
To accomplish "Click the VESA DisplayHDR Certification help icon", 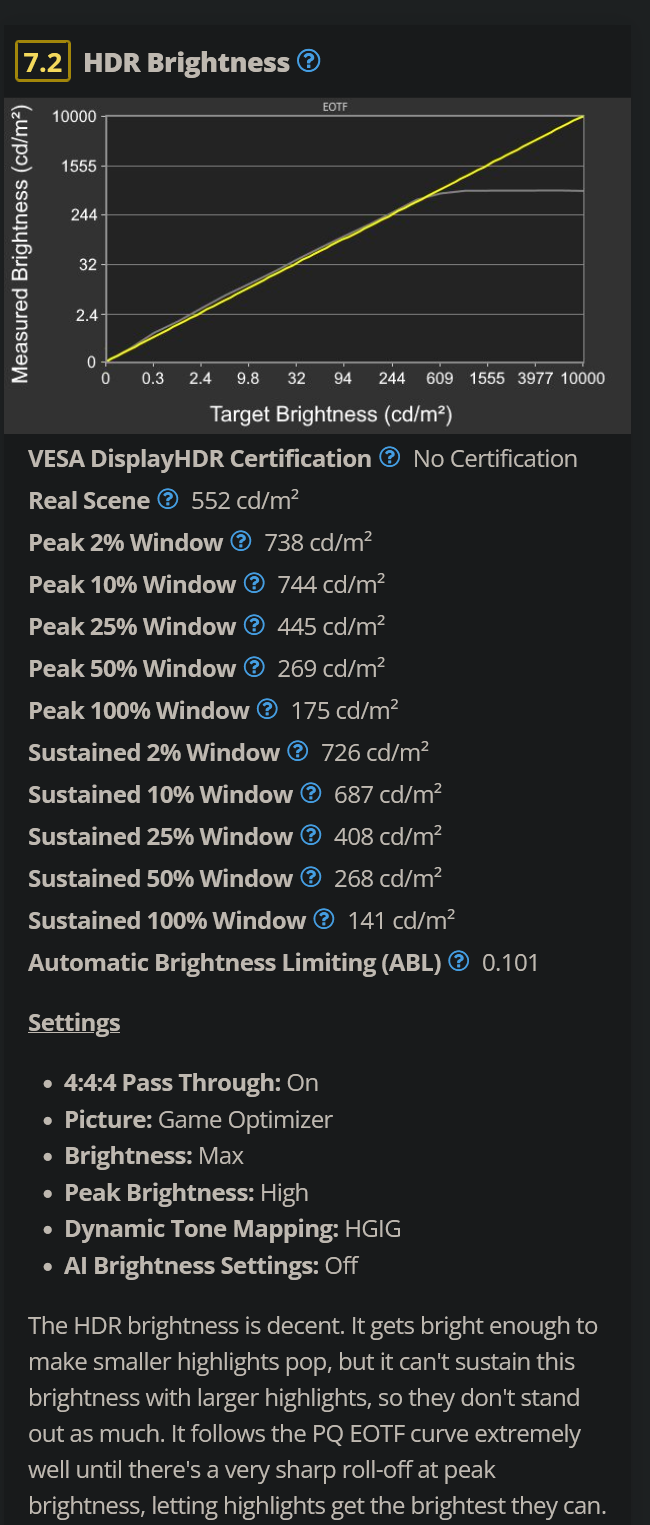I will [389, 458].
